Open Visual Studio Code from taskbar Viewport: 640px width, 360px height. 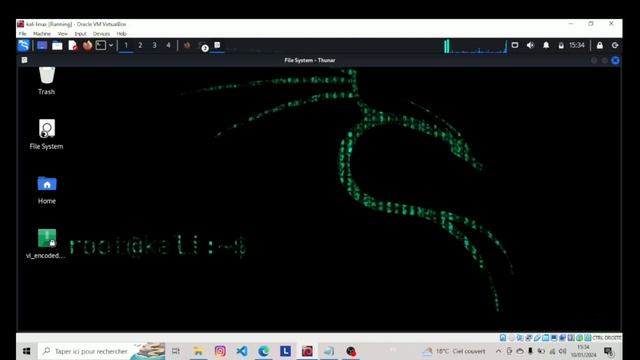242,351
